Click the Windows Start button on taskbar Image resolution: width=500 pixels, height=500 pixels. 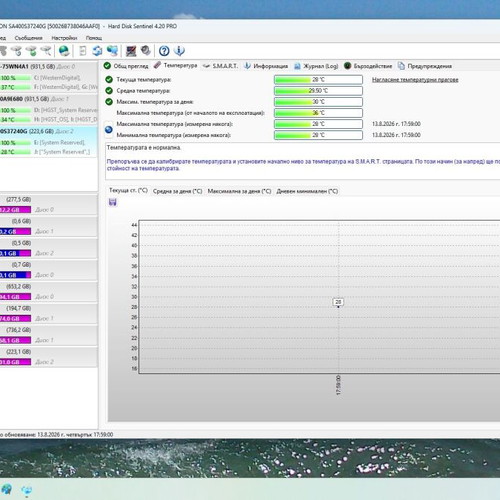[x=6, y=490]
